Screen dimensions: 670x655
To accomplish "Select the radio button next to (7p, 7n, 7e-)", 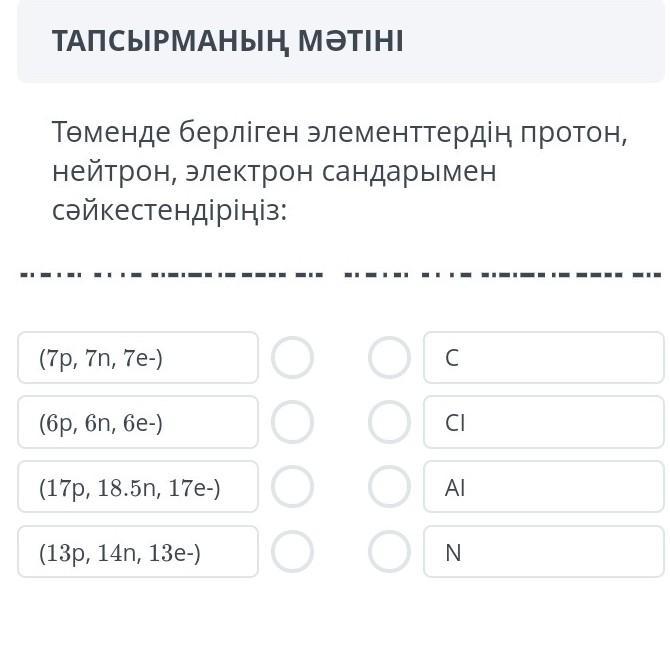I will point(293,358).
